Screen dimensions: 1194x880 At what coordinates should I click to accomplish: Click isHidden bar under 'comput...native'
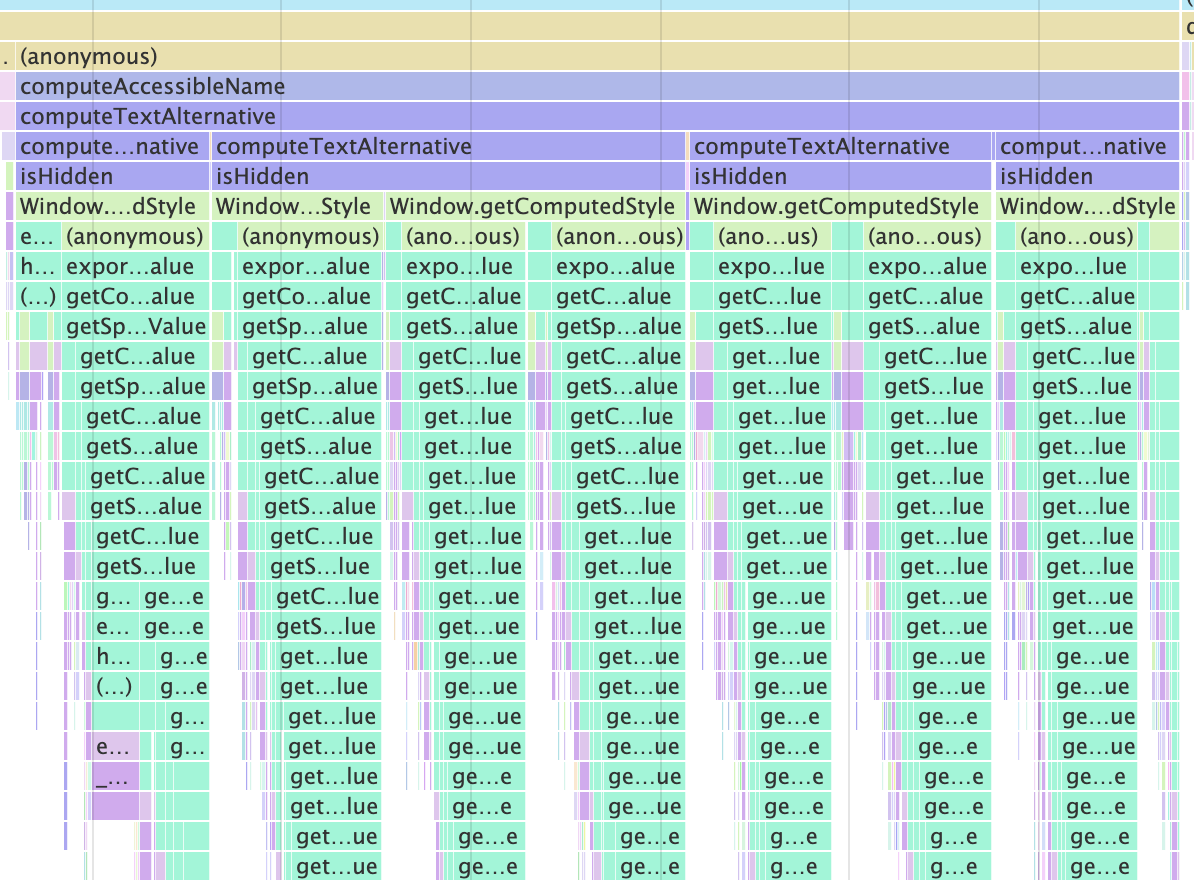click(x=1087, y=177)
